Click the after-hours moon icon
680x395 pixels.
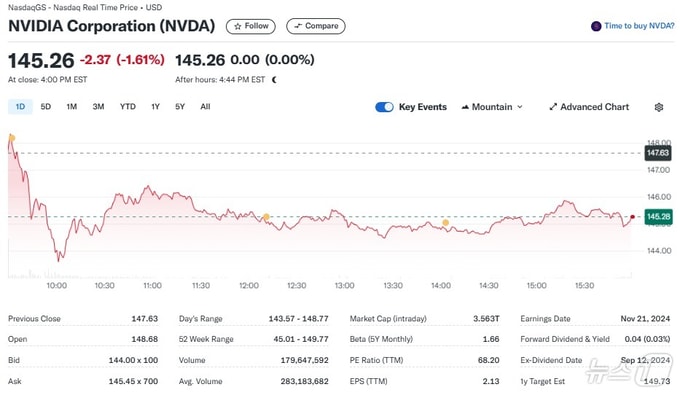(x=274, y=80)
